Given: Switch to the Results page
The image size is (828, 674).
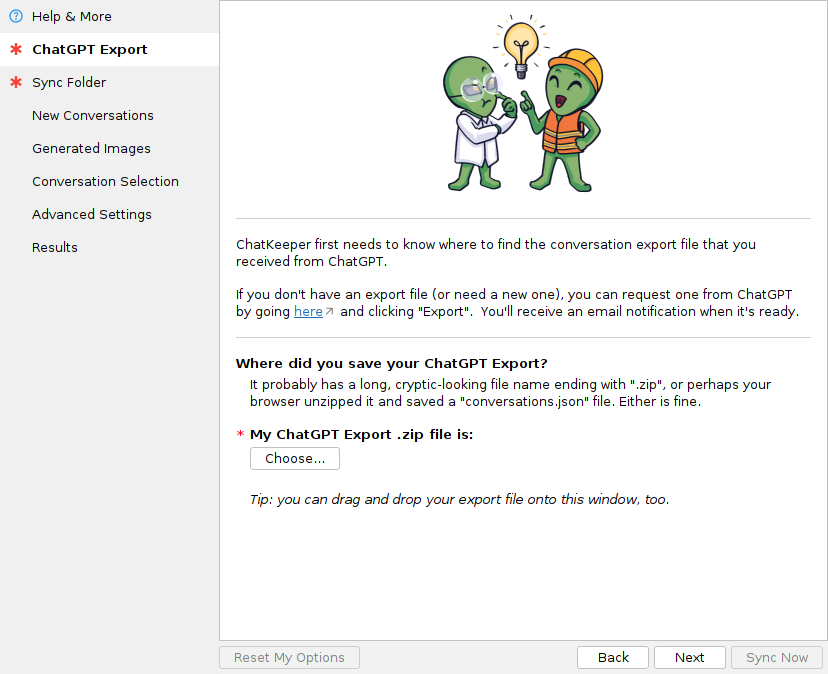Looking at the screenshot, I should [x=55, y=247].
